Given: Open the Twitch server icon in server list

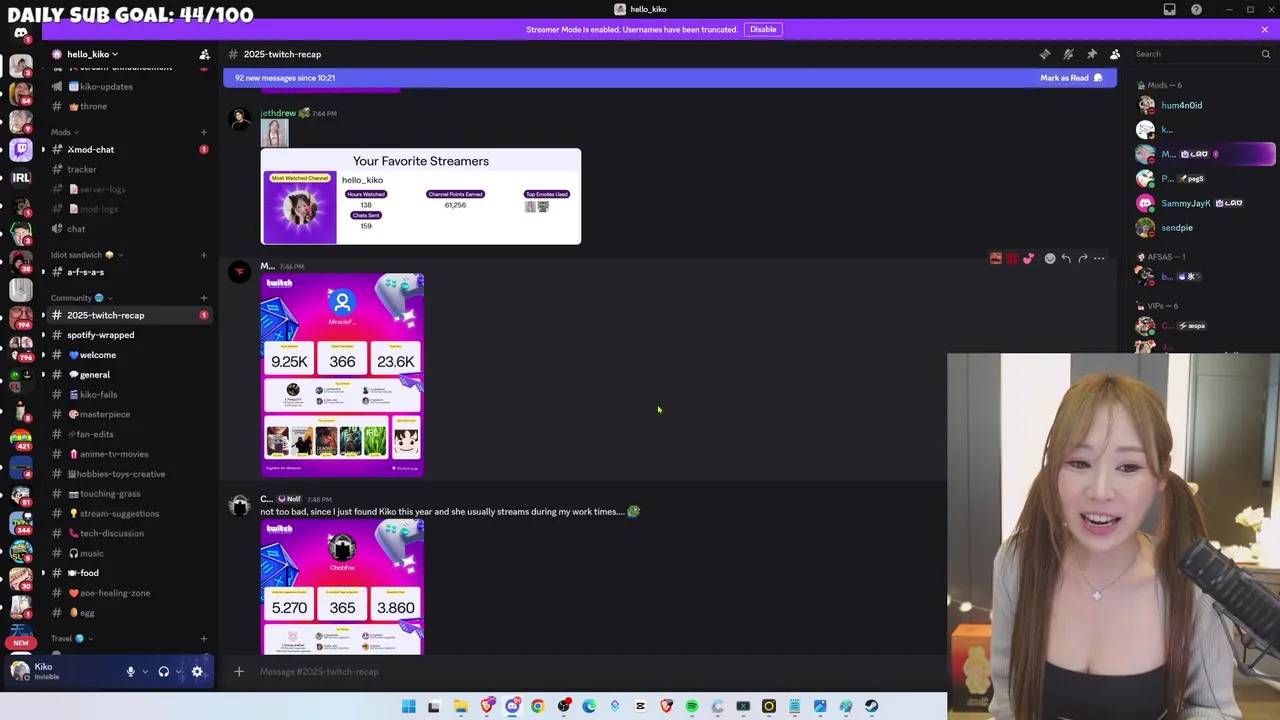Looking at the screenshot, I should 21,150.
